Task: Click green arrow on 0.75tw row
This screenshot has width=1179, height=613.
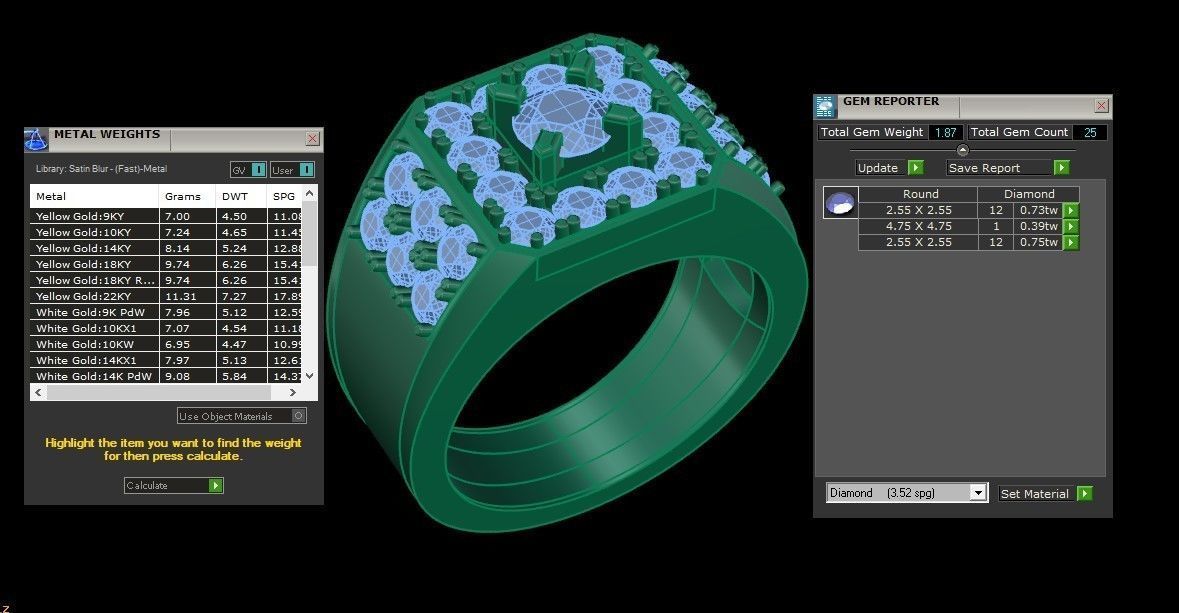Action: [1071, 242]
